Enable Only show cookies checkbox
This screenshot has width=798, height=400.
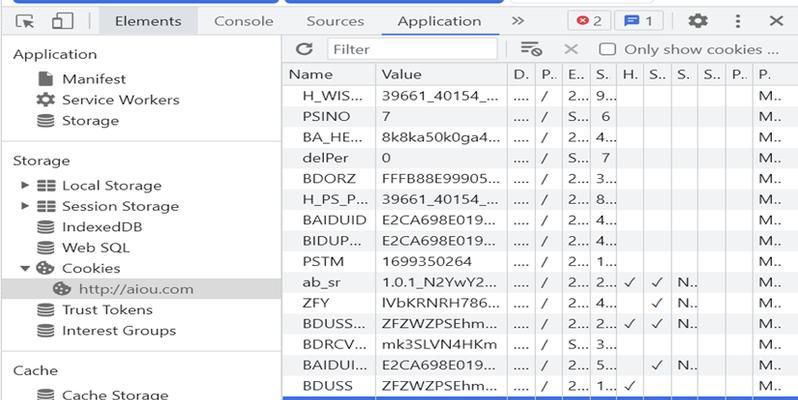[607, 49]
